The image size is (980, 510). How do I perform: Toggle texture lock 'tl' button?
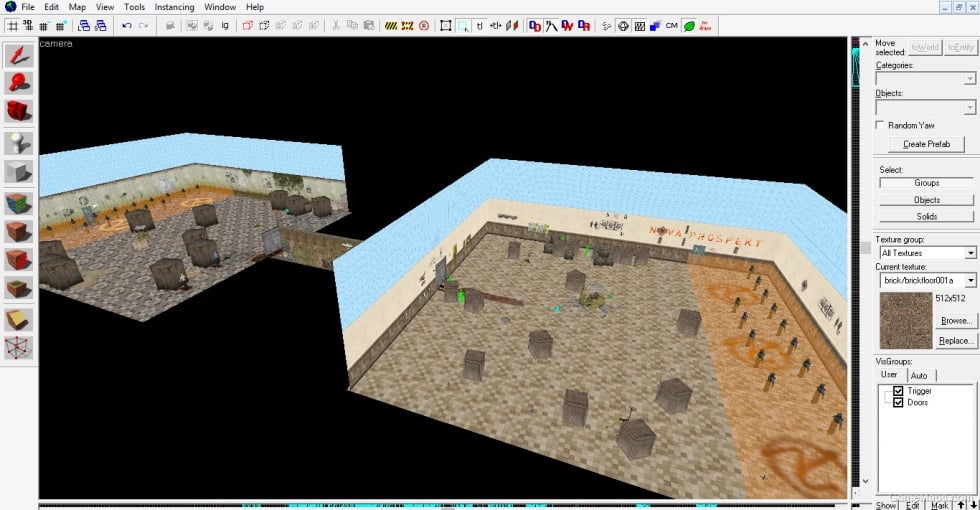pyautogui.click(x=479, y=26)
